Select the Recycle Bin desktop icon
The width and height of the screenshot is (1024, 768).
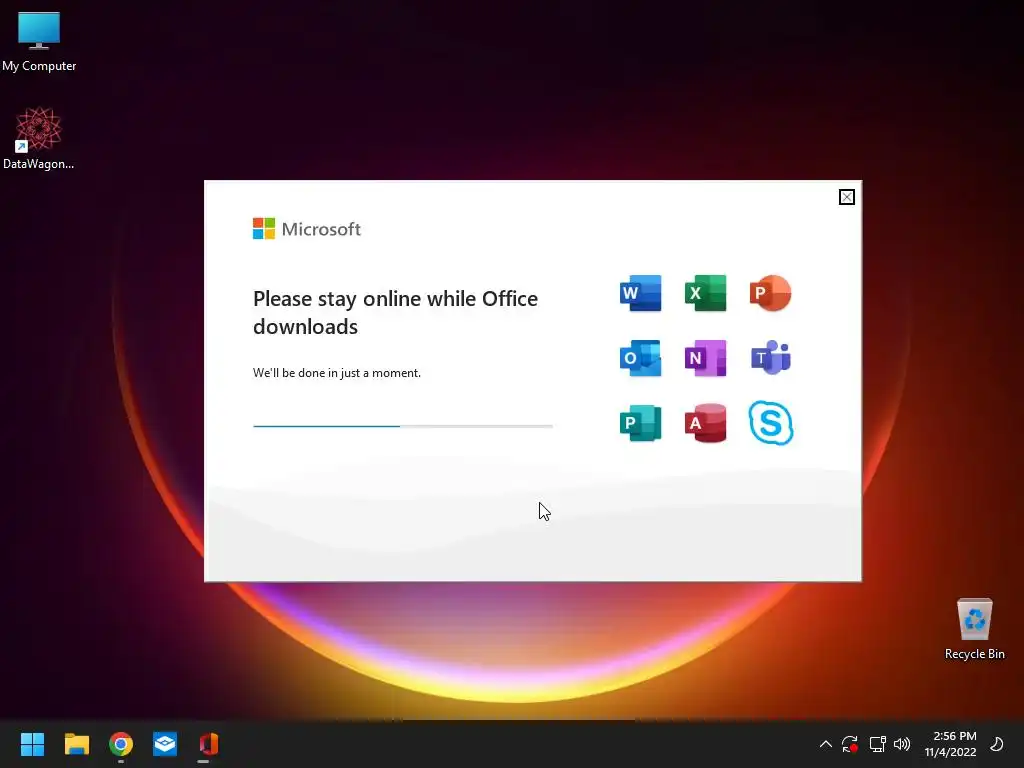[974, 630]
